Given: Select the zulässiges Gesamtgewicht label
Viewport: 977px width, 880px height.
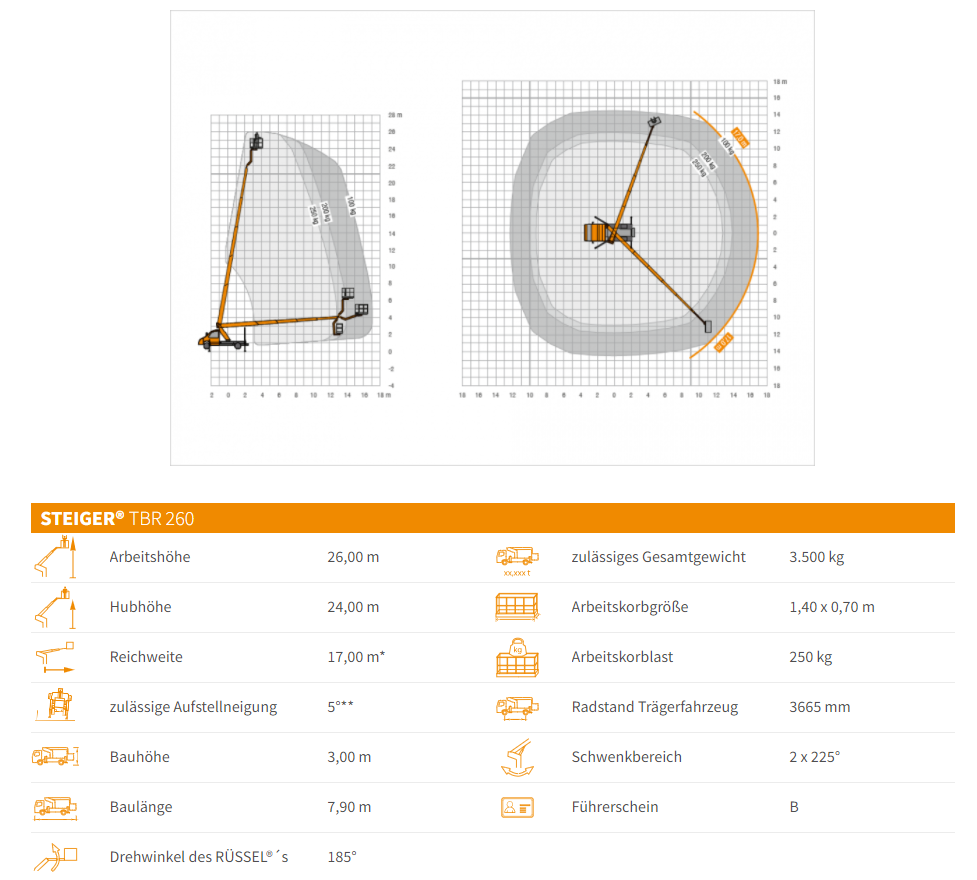Looking at the screenshot, I should pos(659,557).
